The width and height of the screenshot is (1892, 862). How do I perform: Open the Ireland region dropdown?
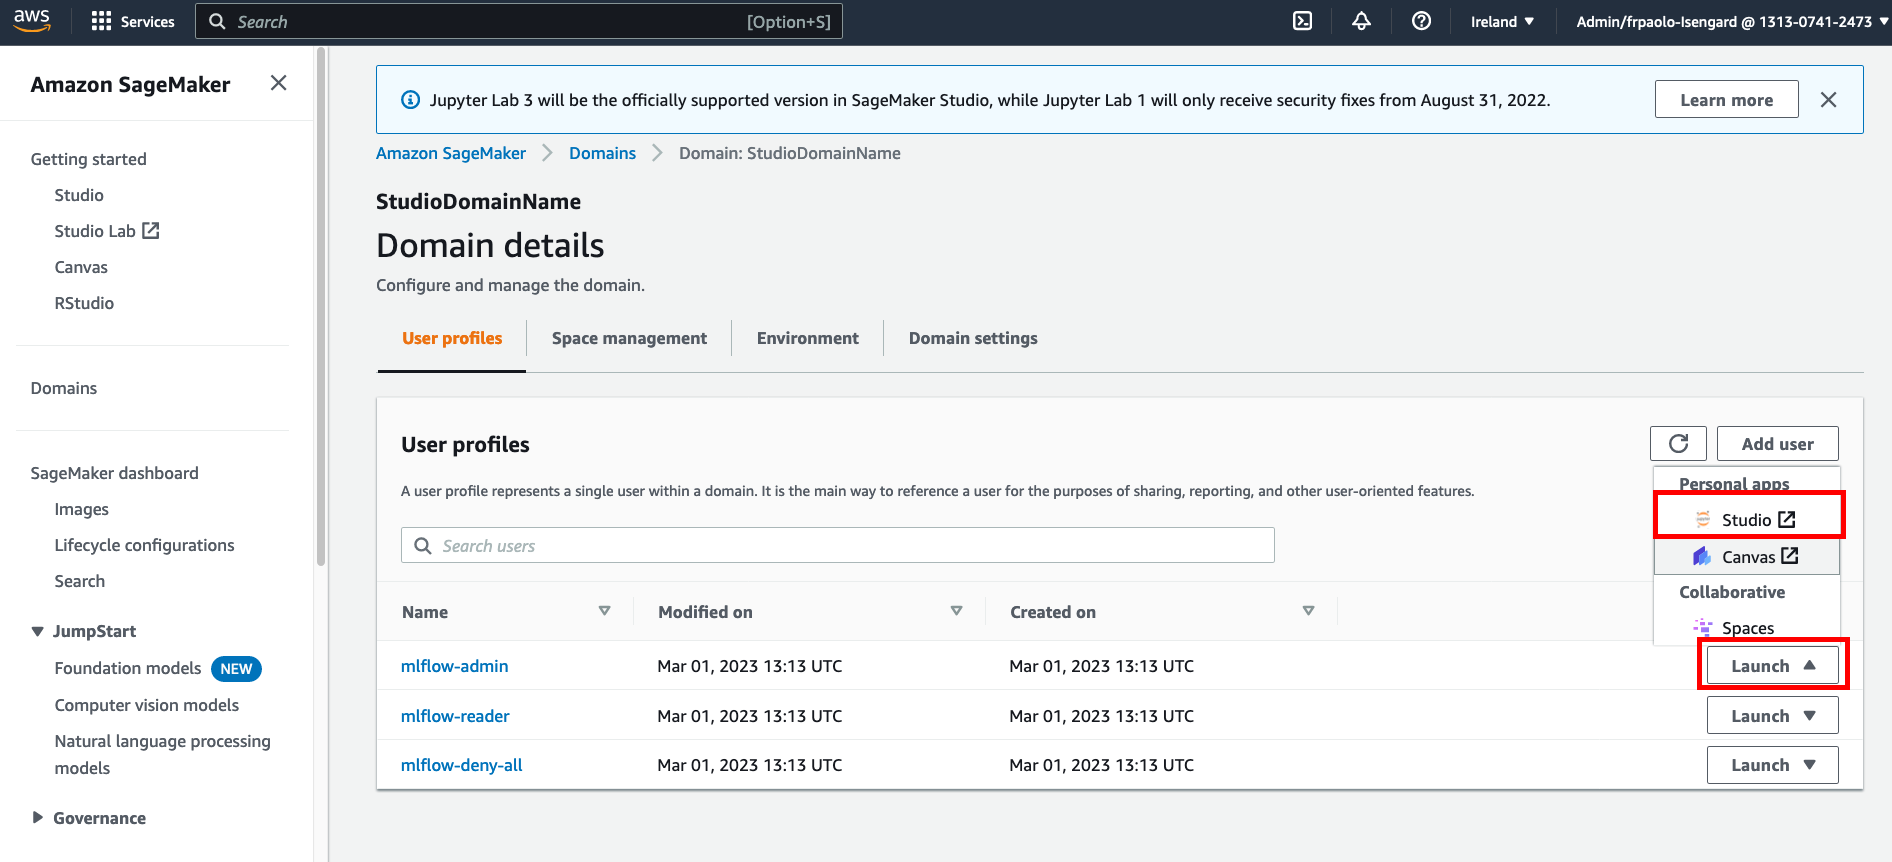(1502, 21)
